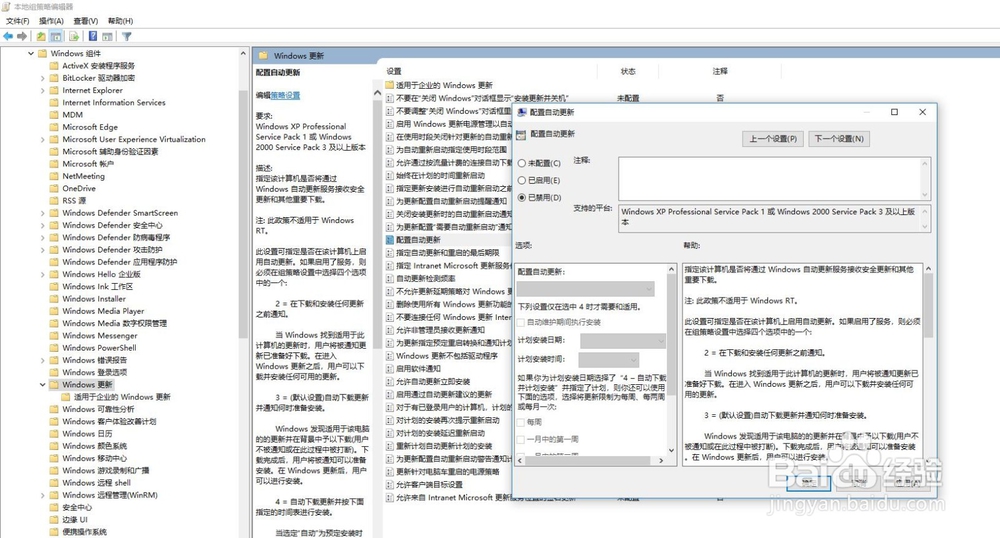The image size is (1000, 538).
Task: Expand the Internet Explorer tree node
Action: tap(43, 91)
